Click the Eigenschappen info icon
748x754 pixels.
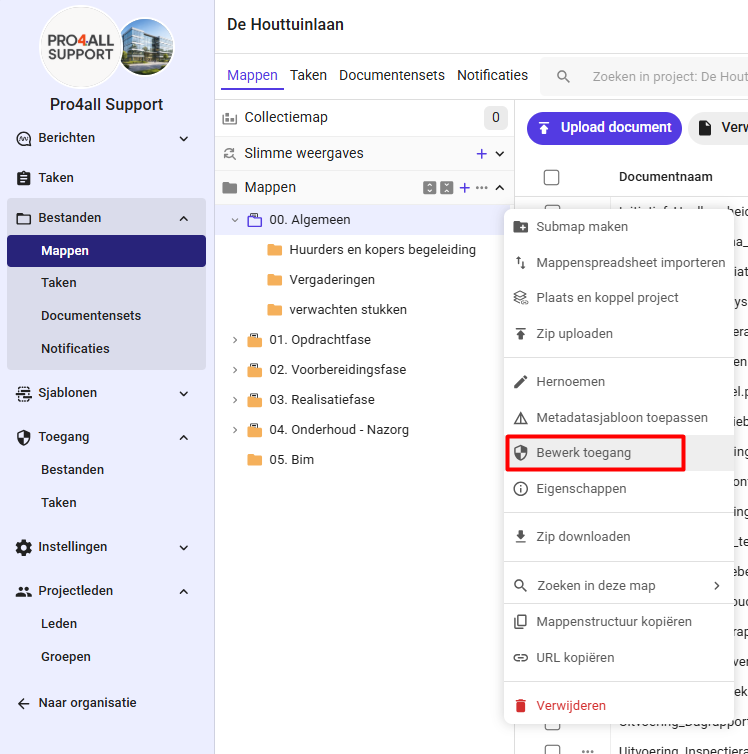tap(521, 489)
